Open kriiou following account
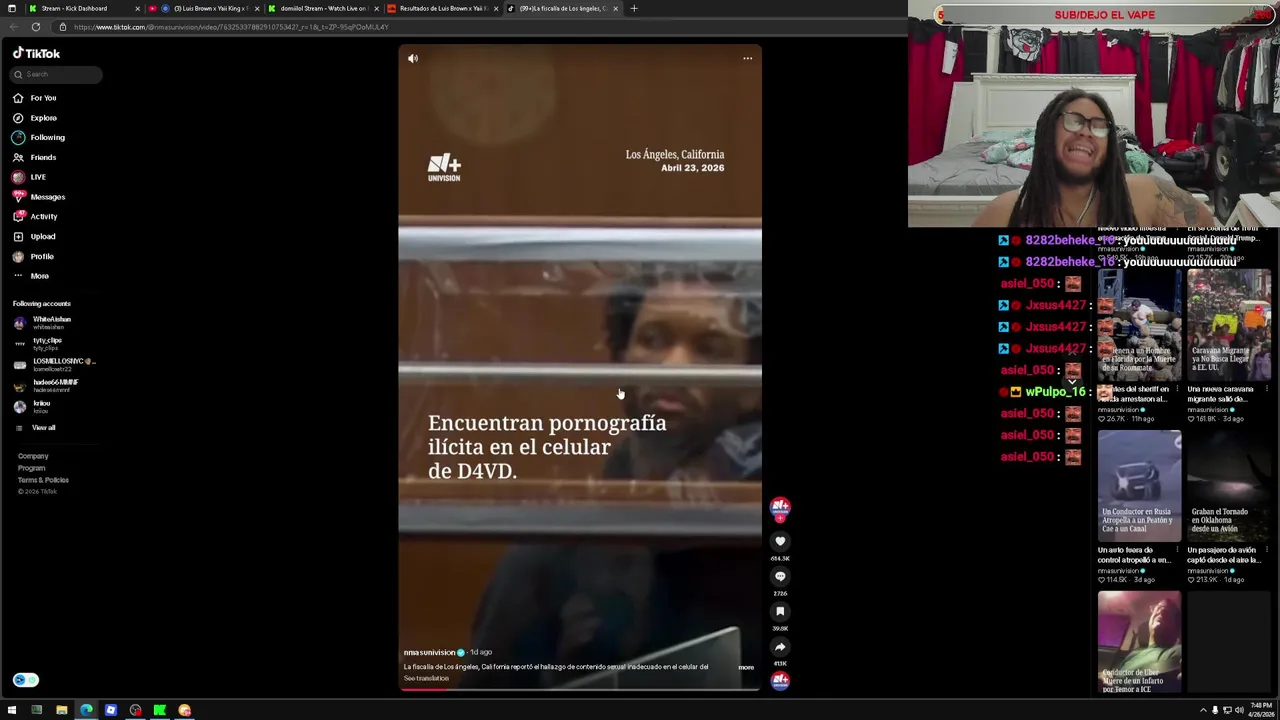 (x=41, y=406)
